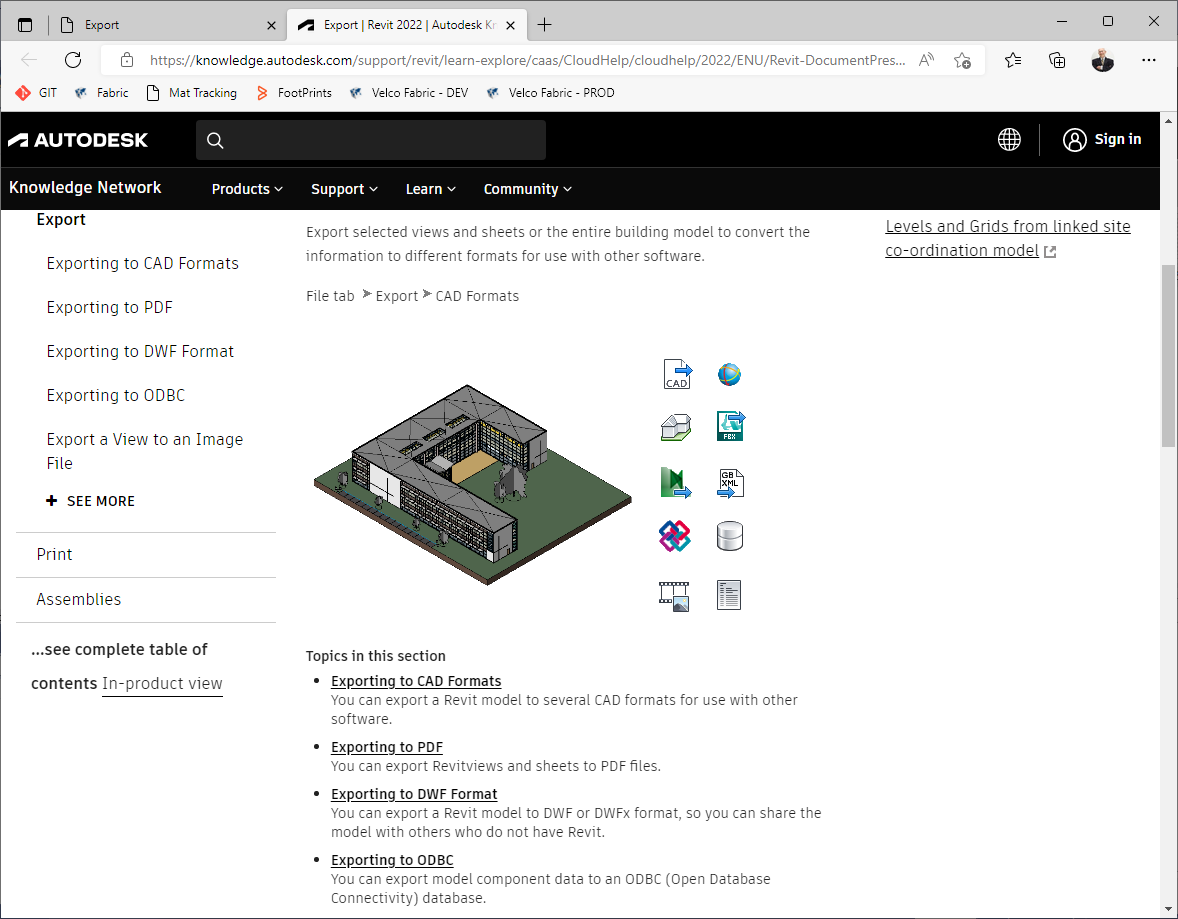Click the Knowledge Network title
The image size is (1178, 919).
(85, 188)
